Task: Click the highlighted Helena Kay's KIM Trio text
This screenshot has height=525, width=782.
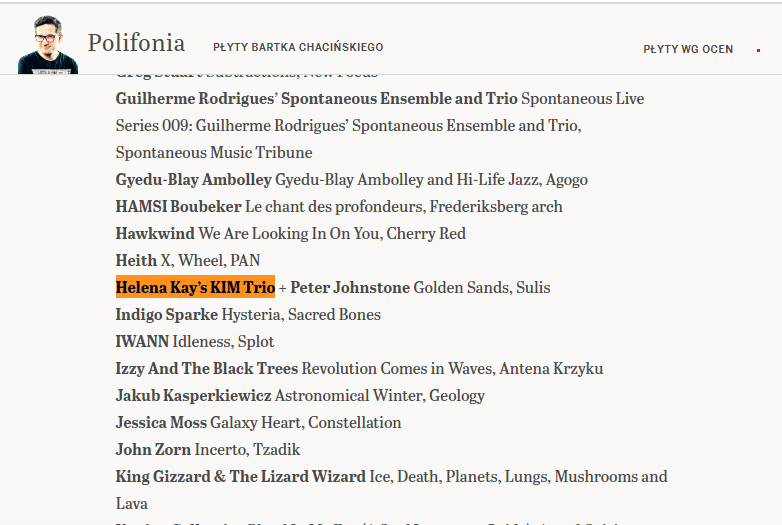Action: pyautogui.click(x=195, y=287)
